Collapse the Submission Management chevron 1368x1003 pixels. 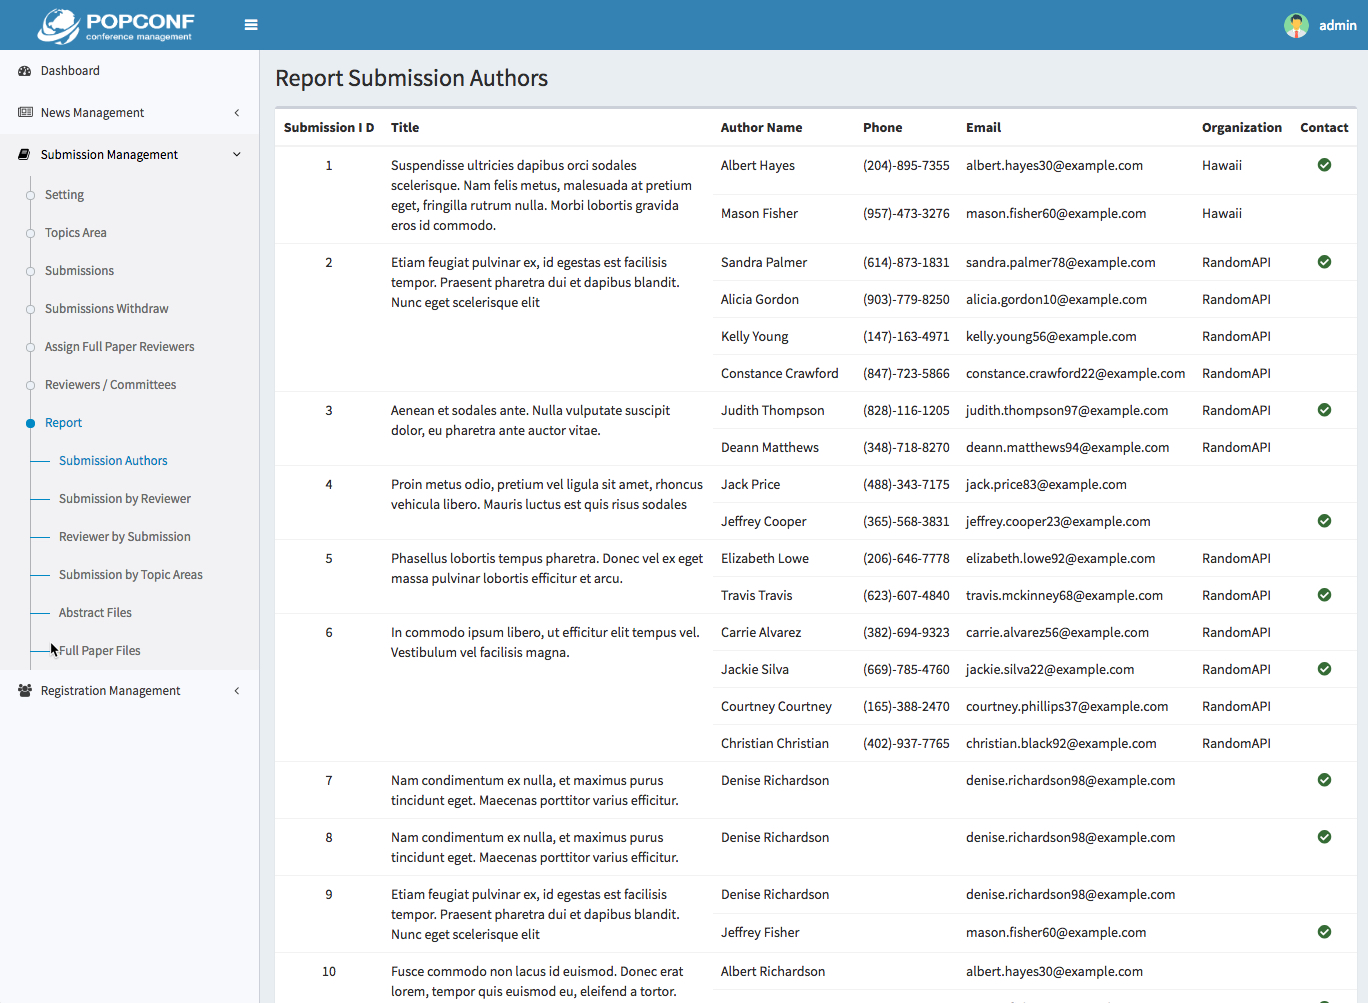pos(237,155)
